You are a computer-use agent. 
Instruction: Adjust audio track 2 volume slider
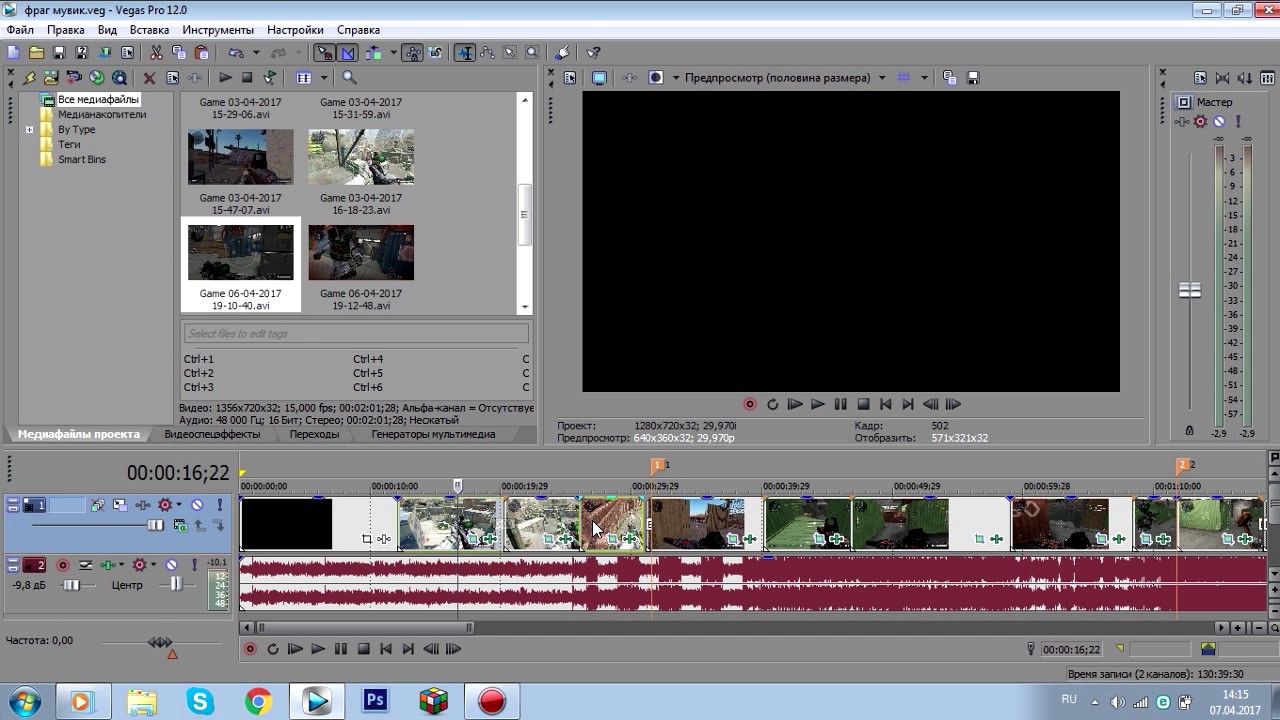[71, 585]
